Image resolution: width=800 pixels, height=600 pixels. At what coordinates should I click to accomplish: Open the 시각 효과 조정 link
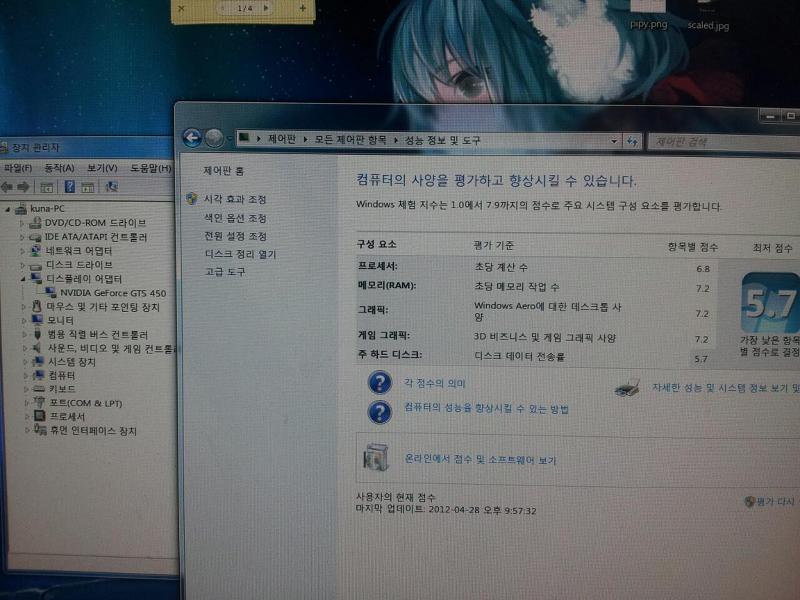(235, 199)
